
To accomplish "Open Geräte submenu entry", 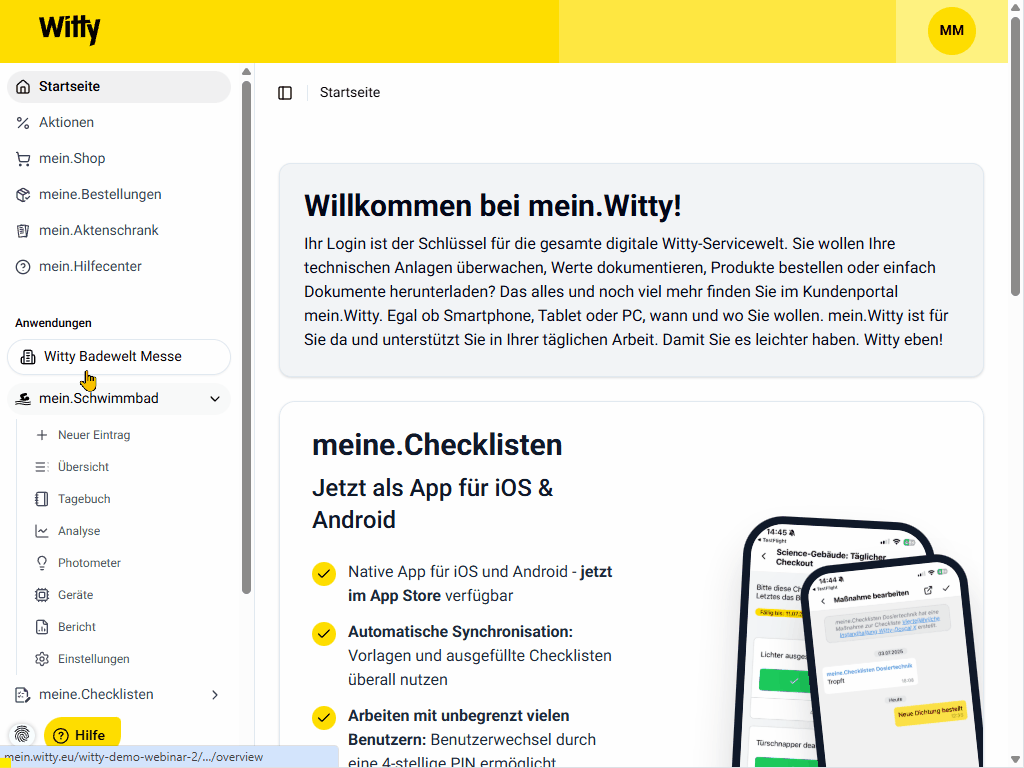I will [x=76, y=595].
